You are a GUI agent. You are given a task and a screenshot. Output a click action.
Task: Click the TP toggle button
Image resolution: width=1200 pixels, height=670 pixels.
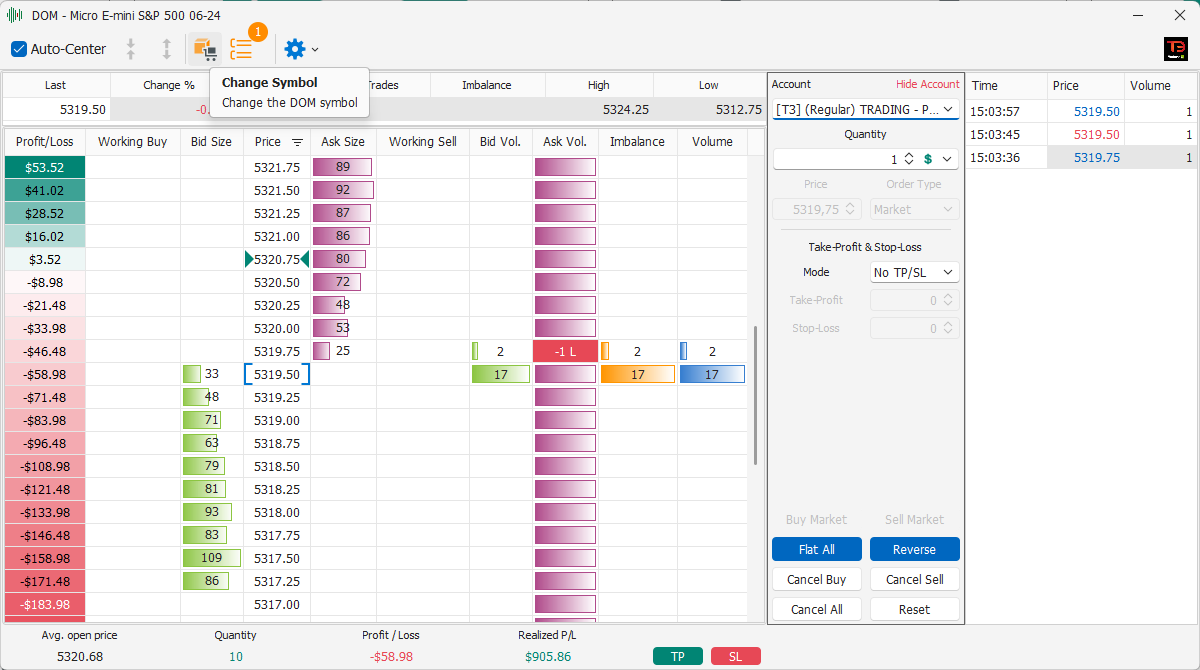(678, 656)
